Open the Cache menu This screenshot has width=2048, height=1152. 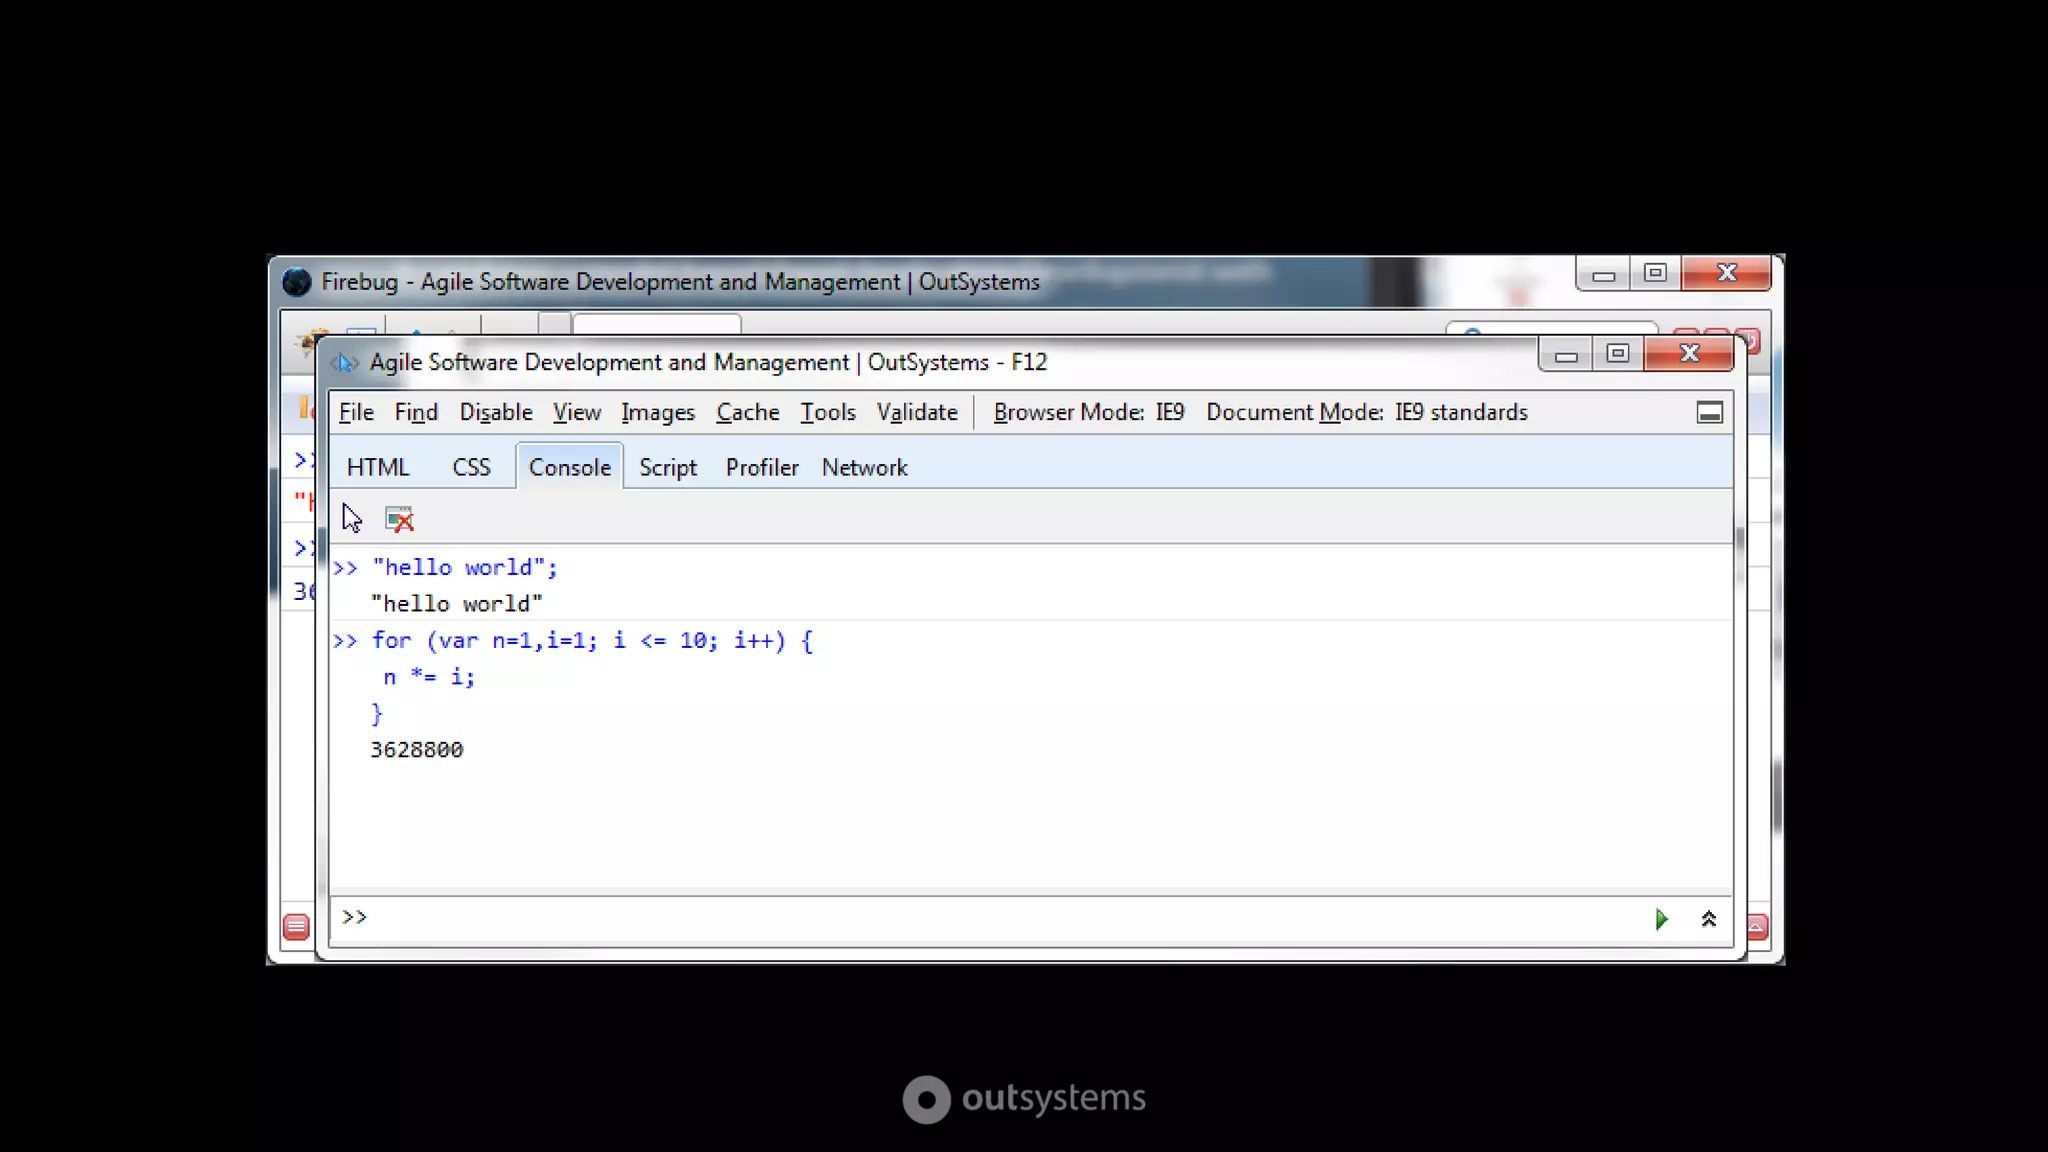pos(748,413)
